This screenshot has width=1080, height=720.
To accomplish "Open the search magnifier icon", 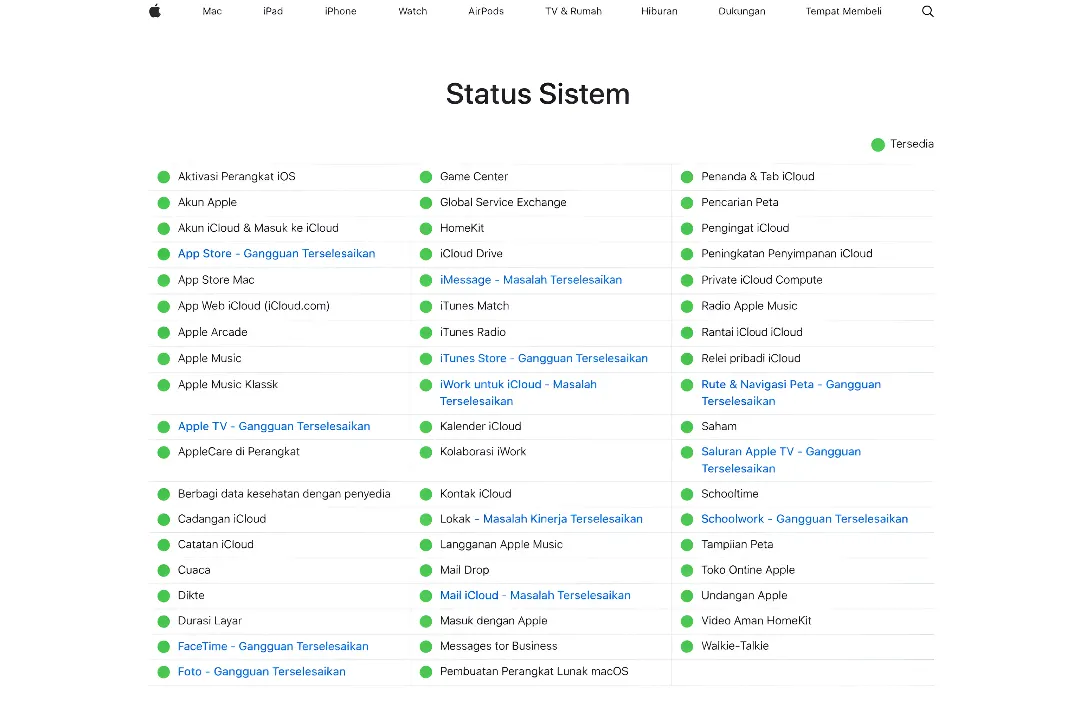I will [x=927, y=11].
